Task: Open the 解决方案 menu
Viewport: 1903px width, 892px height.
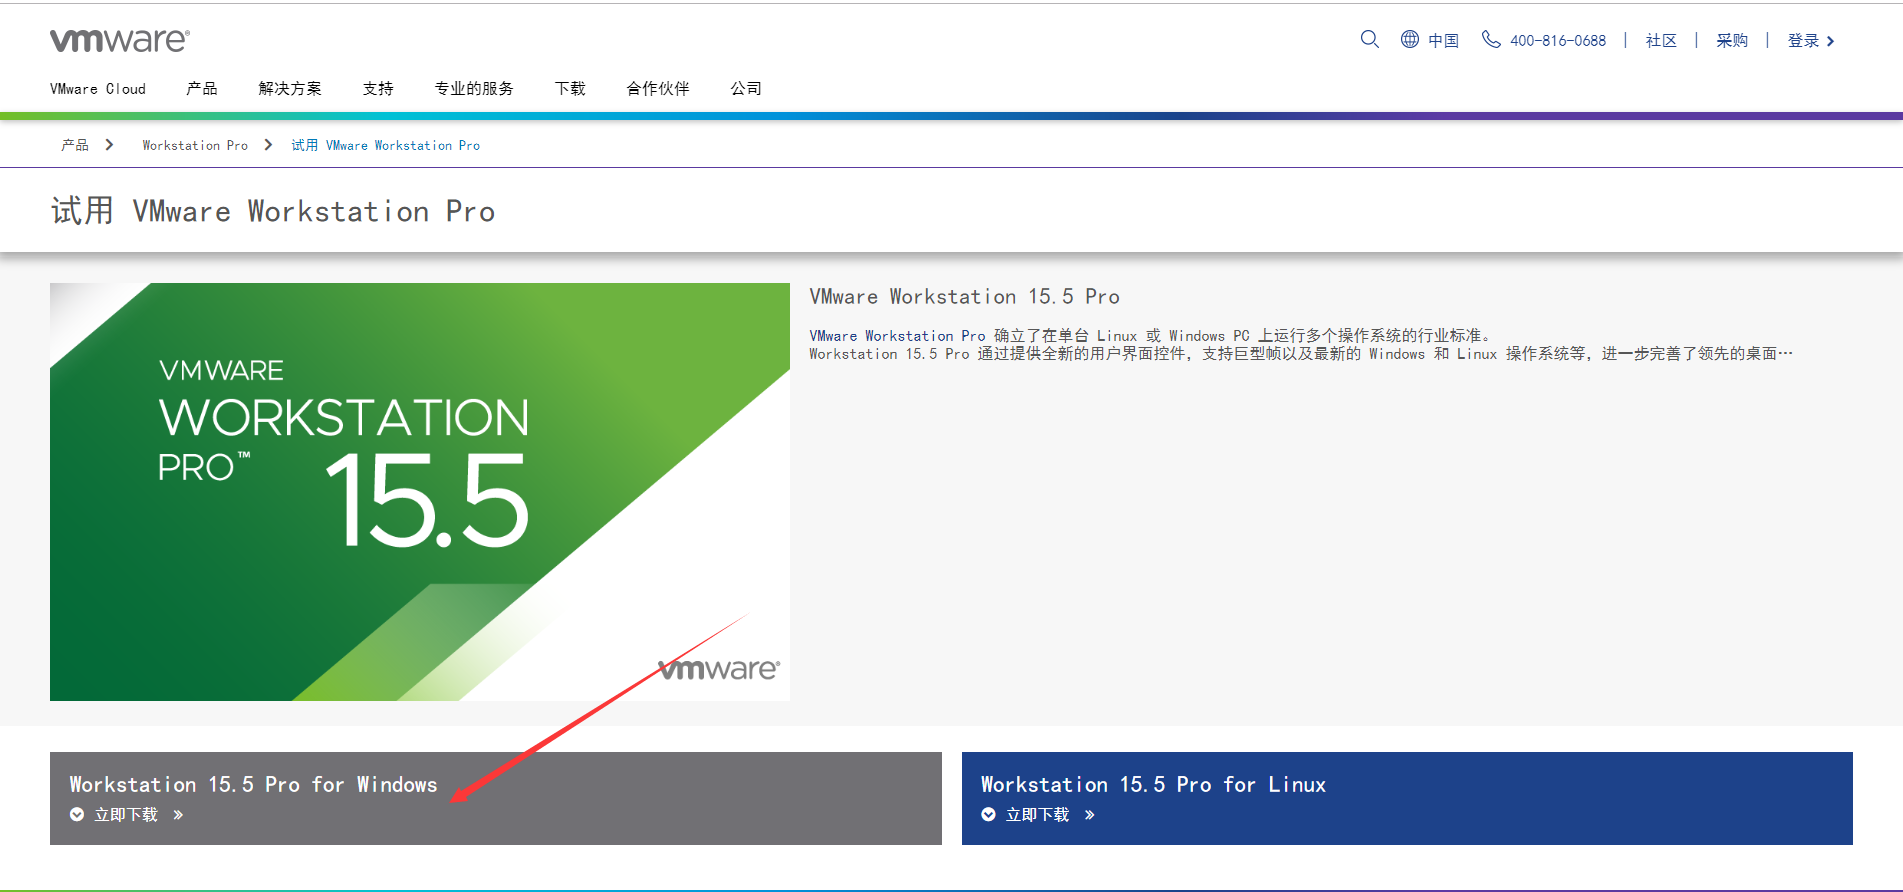Action: pyautogui.click(x=290, y=89)
